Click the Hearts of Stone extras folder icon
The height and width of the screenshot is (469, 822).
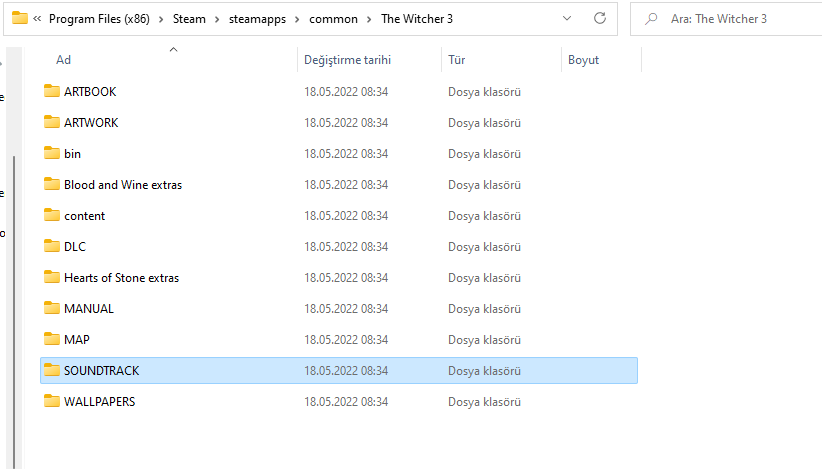[x=51, y=277]
